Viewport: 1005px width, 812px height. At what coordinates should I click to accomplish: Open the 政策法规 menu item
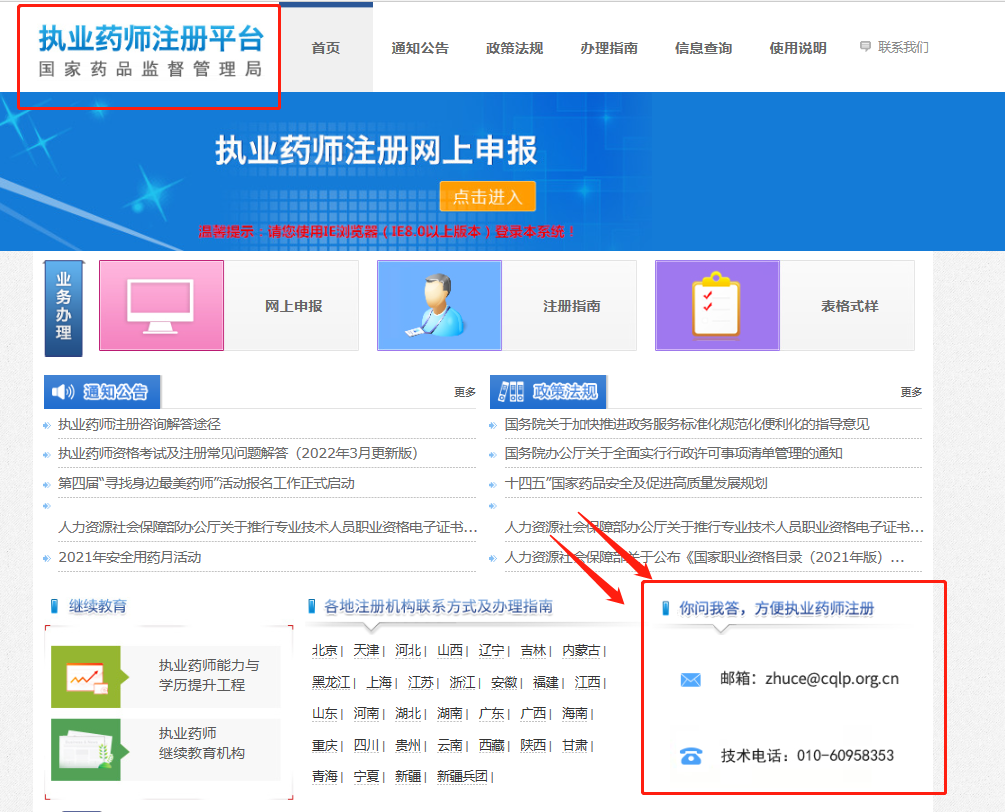tap(514, 48)
